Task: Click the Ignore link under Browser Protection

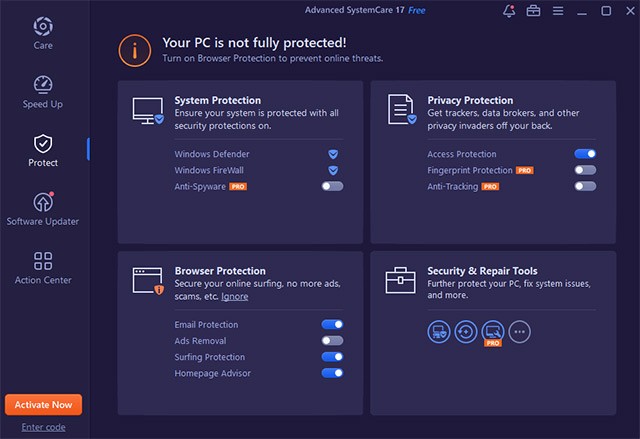Action: point(235,297)
